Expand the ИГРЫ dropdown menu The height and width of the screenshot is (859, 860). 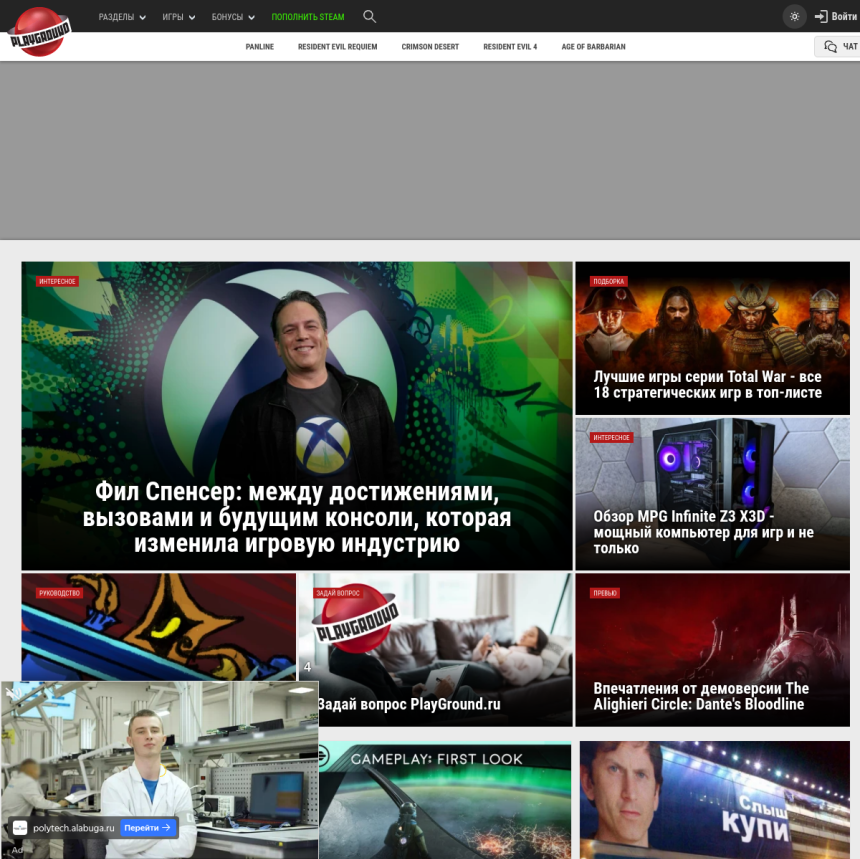[x=179, y=17]
